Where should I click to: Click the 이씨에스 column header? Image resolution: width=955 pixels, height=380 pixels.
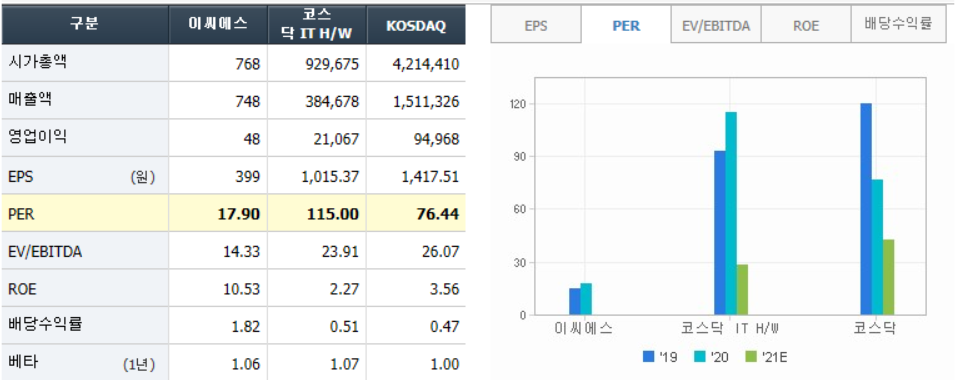[218, 24]
